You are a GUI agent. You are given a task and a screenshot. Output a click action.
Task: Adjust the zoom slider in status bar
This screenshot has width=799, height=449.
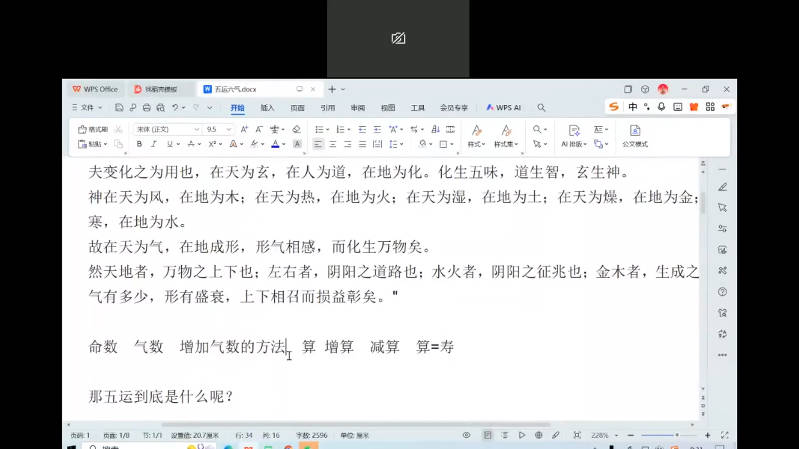[661, 435]
